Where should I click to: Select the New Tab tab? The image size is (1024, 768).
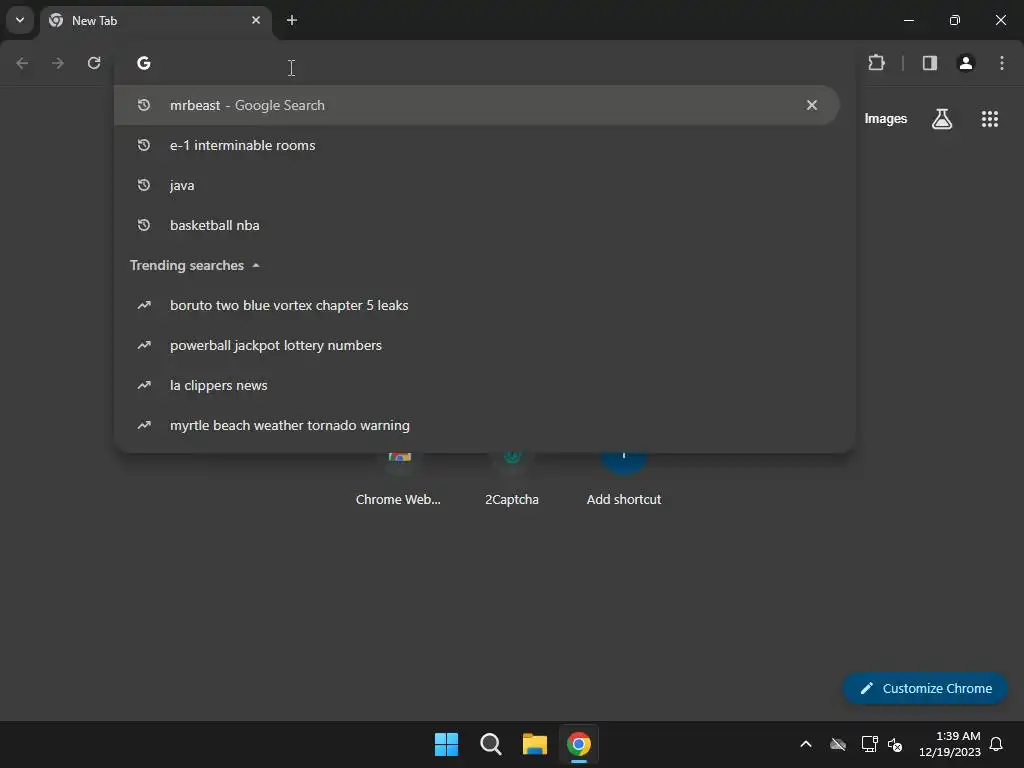pos(155,20)
